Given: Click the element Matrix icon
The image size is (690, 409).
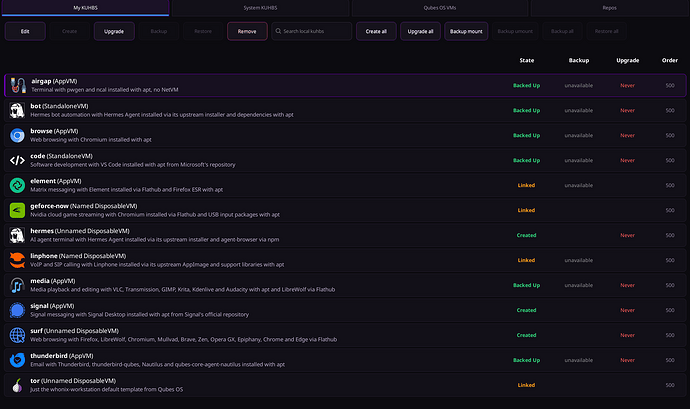Looking at the screenshot, I should click(x=17, y=185).
